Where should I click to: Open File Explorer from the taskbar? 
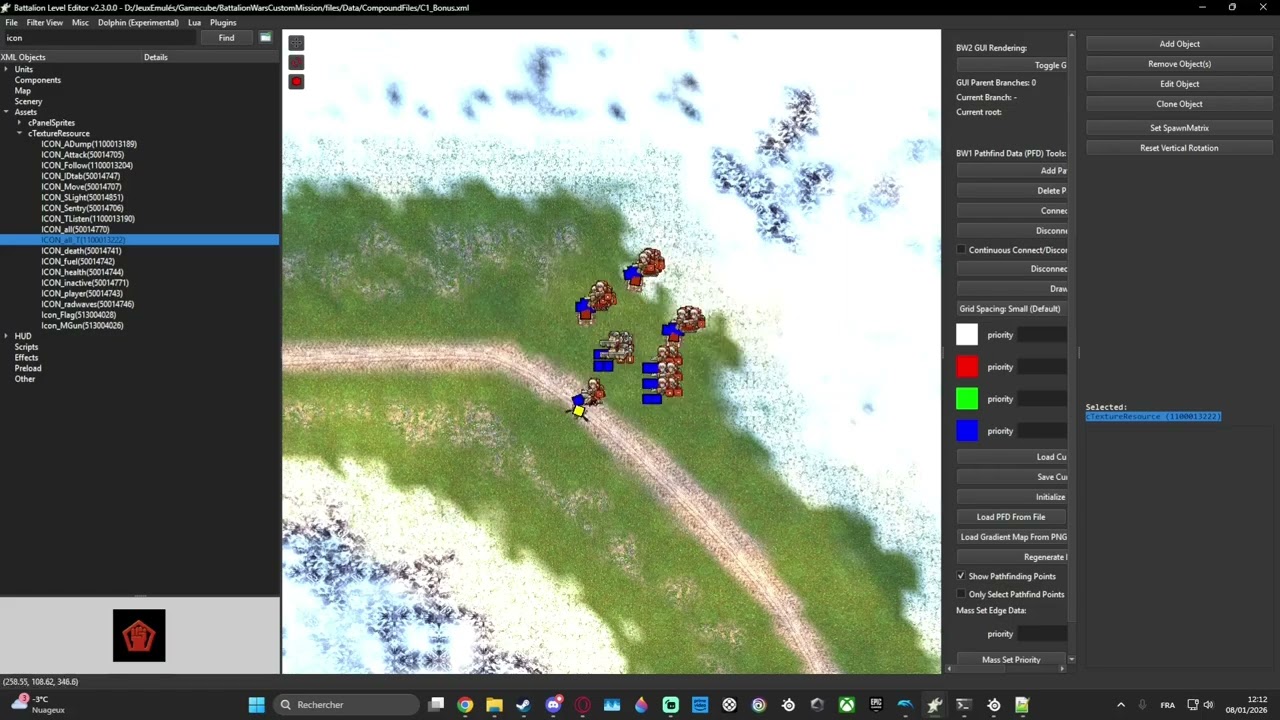[494, 705]
